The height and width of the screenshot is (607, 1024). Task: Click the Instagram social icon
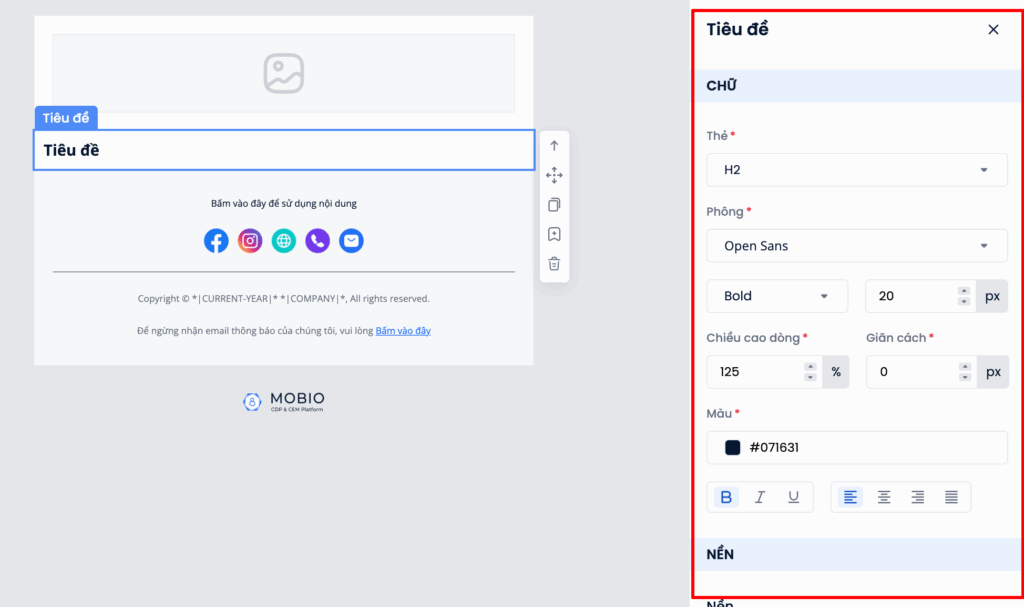pyautogui.click(x=250, y=241)
